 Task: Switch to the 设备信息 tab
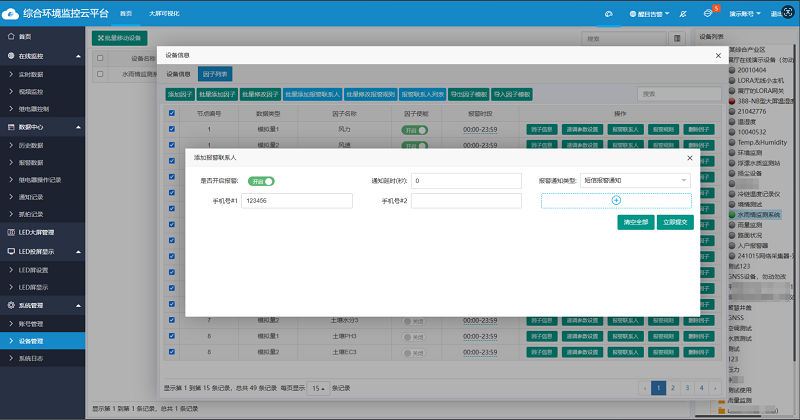click(x=178, y=74)
